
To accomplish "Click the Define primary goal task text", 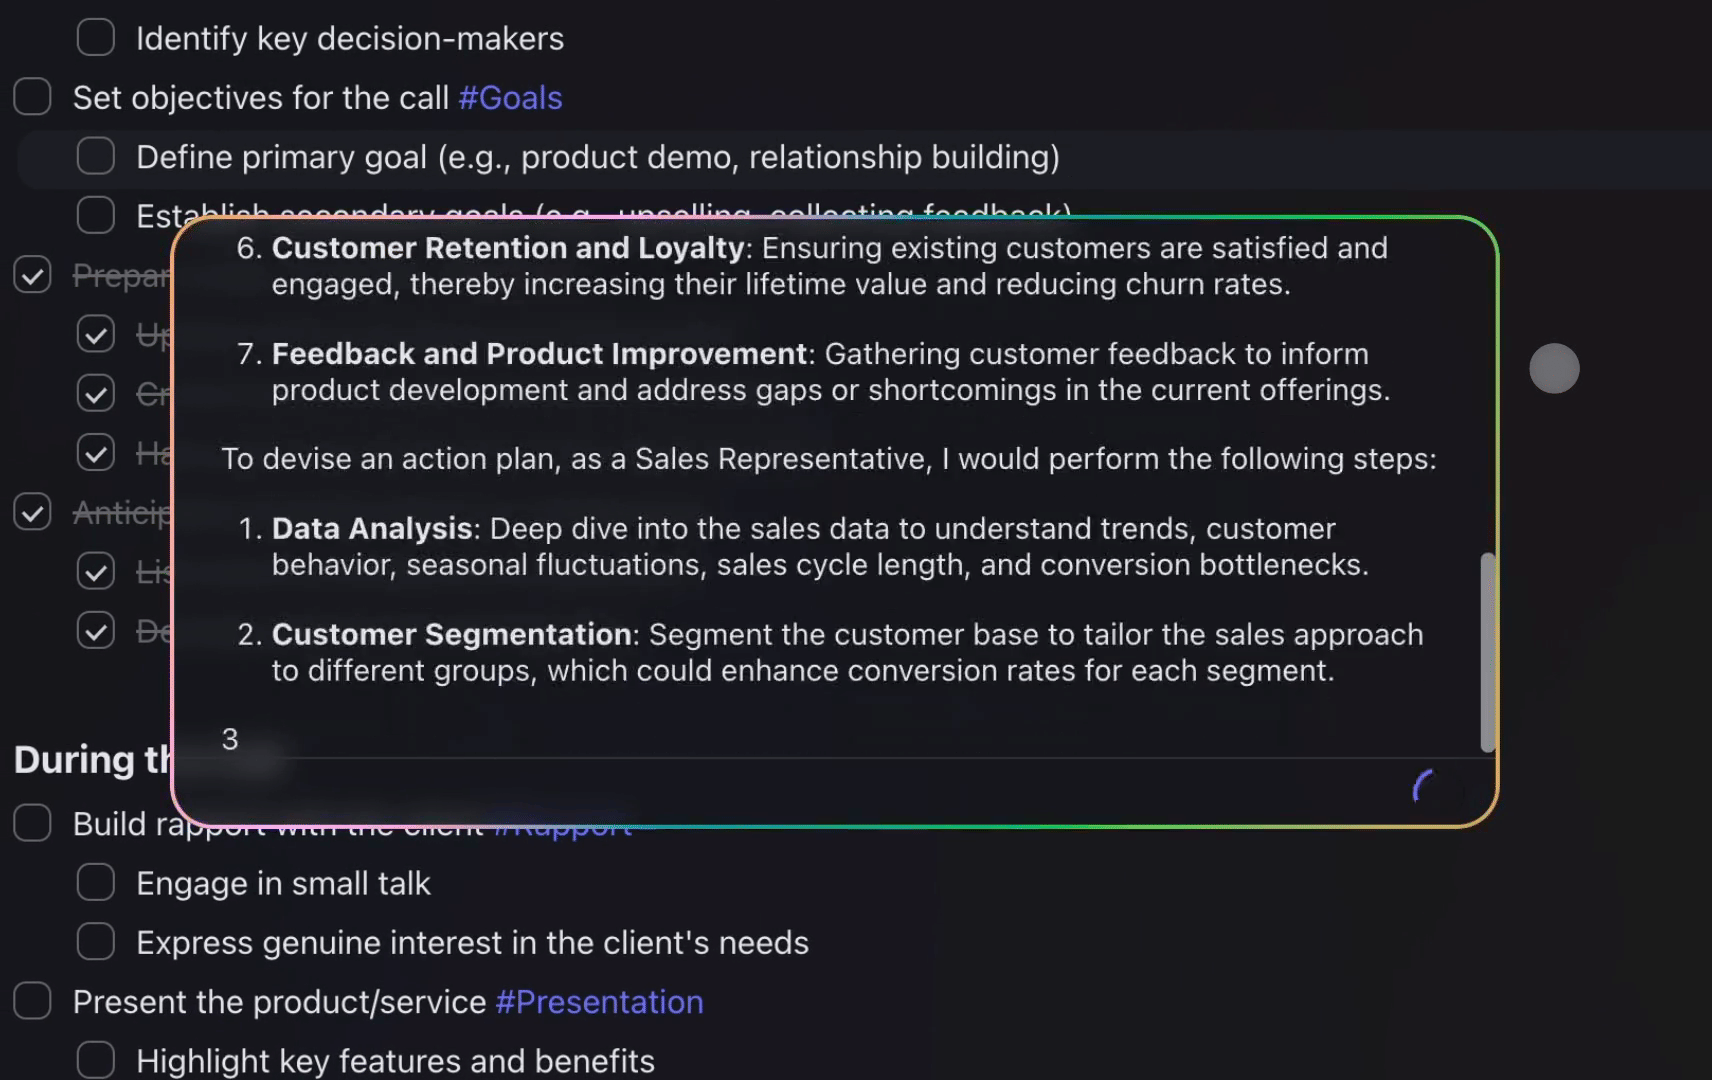I will (x=597, y=157).
